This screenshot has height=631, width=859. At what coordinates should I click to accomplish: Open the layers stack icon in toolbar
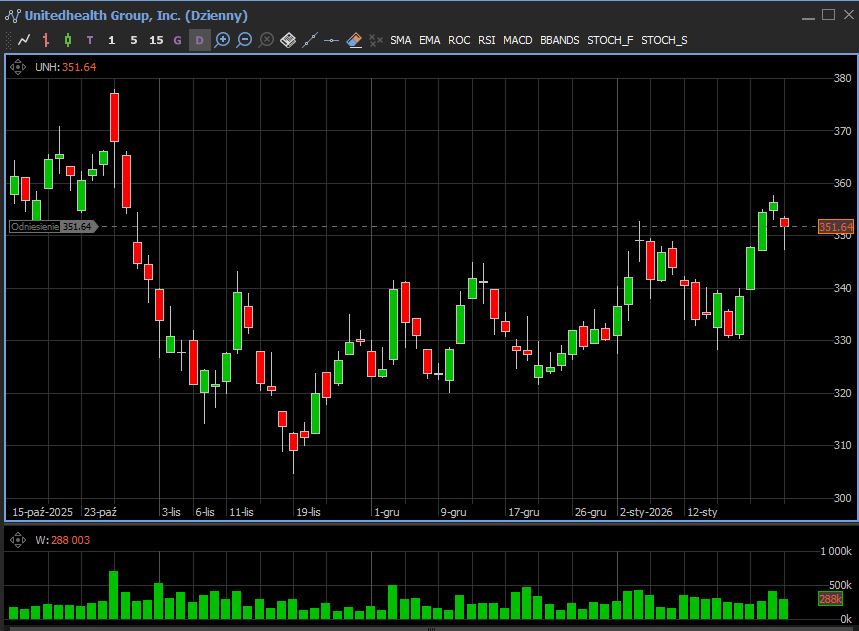[x=288, y=40]
